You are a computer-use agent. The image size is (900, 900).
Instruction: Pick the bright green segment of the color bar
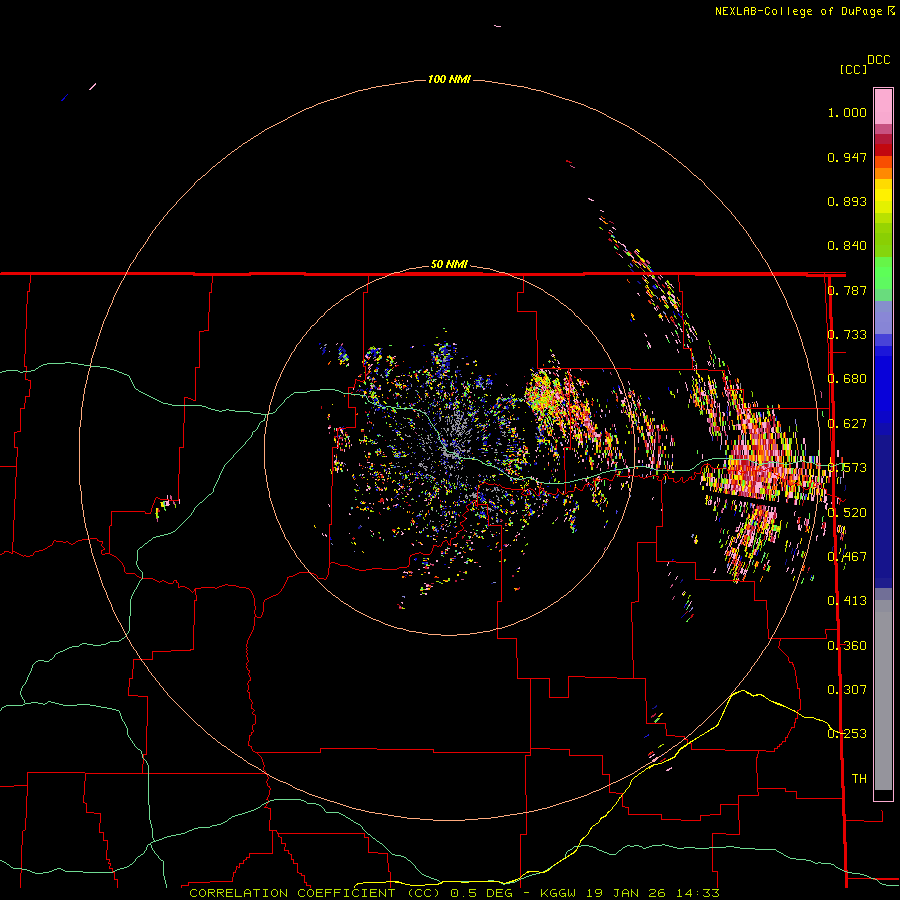(x=883, y=273)
